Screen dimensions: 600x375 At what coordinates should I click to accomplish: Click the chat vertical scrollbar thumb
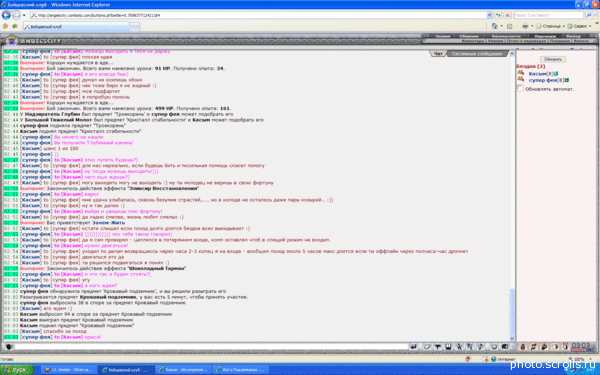[512, 312]
